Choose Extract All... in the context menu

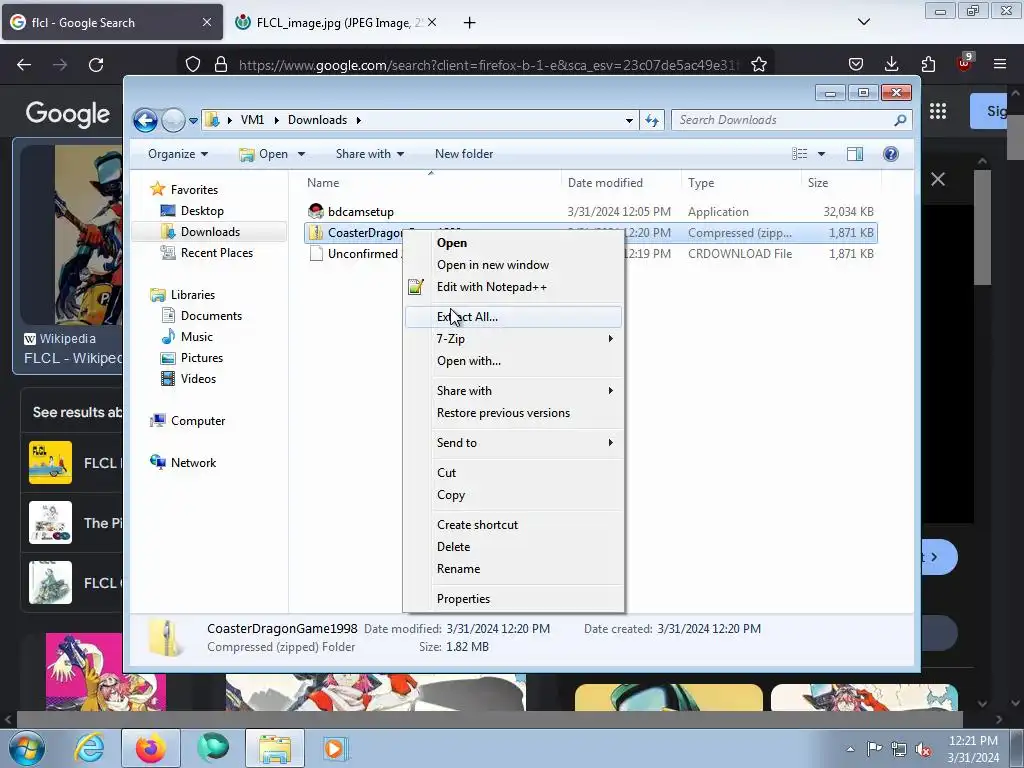click(x=513, y=317)
